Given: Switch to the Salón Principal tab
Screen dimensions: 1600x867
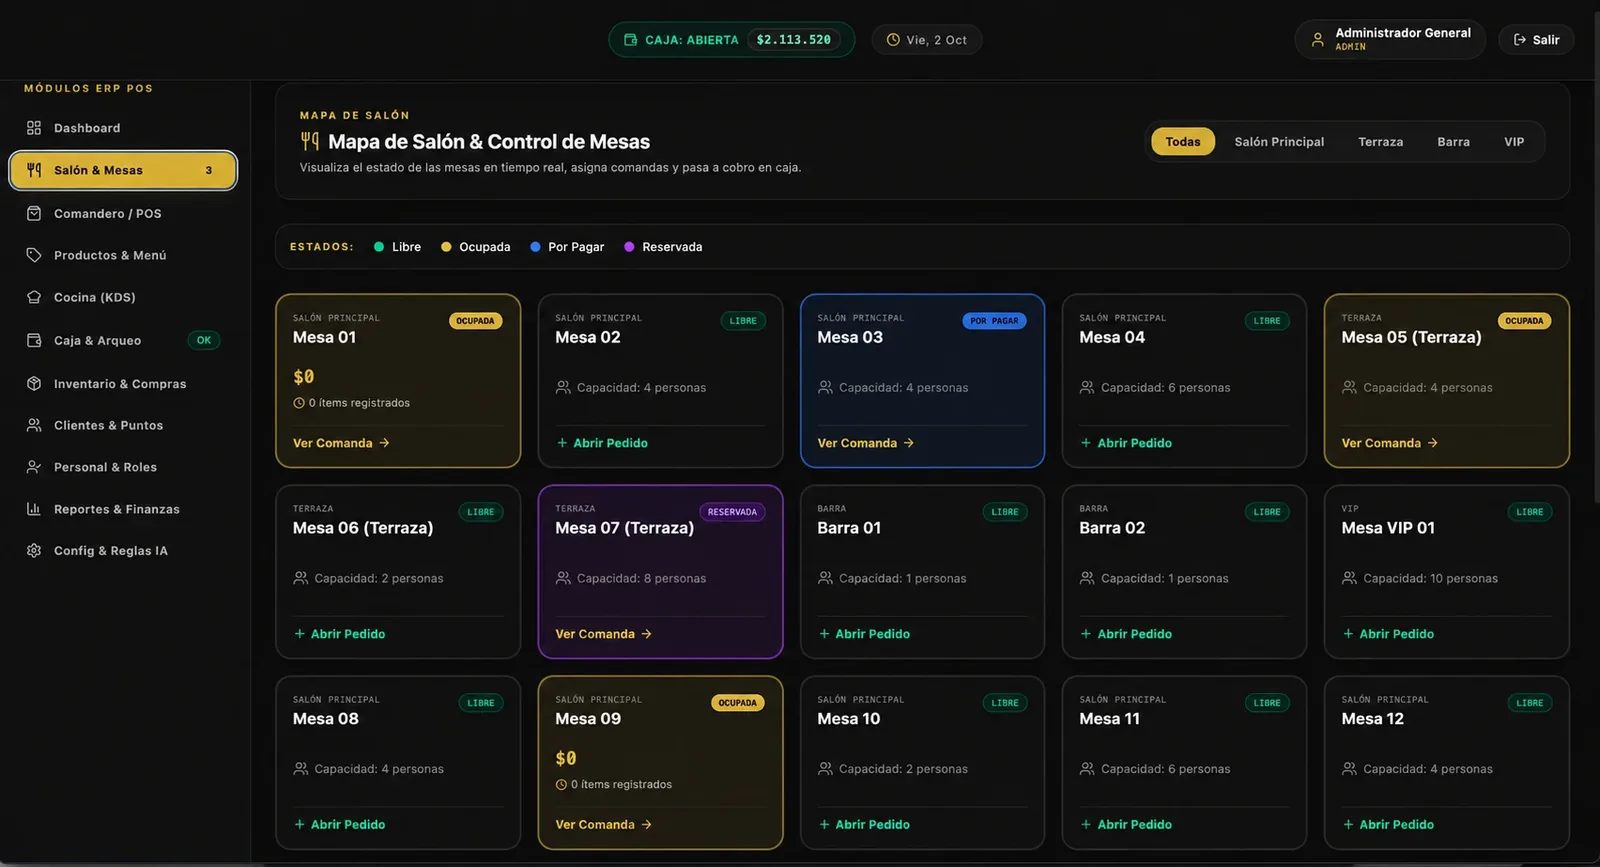Looking at the screenshot, I should pos(1279,142).
